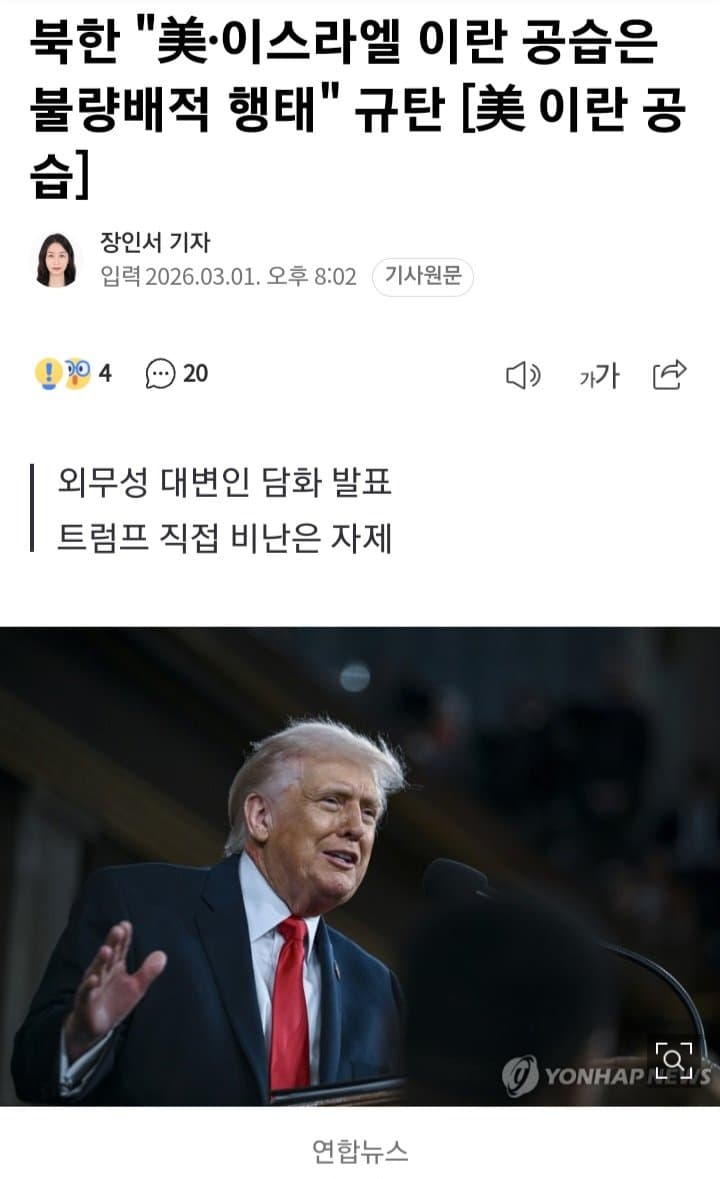Open comments via the speech bubble icon
The image size is (720, 1179).
coord(160,374)
